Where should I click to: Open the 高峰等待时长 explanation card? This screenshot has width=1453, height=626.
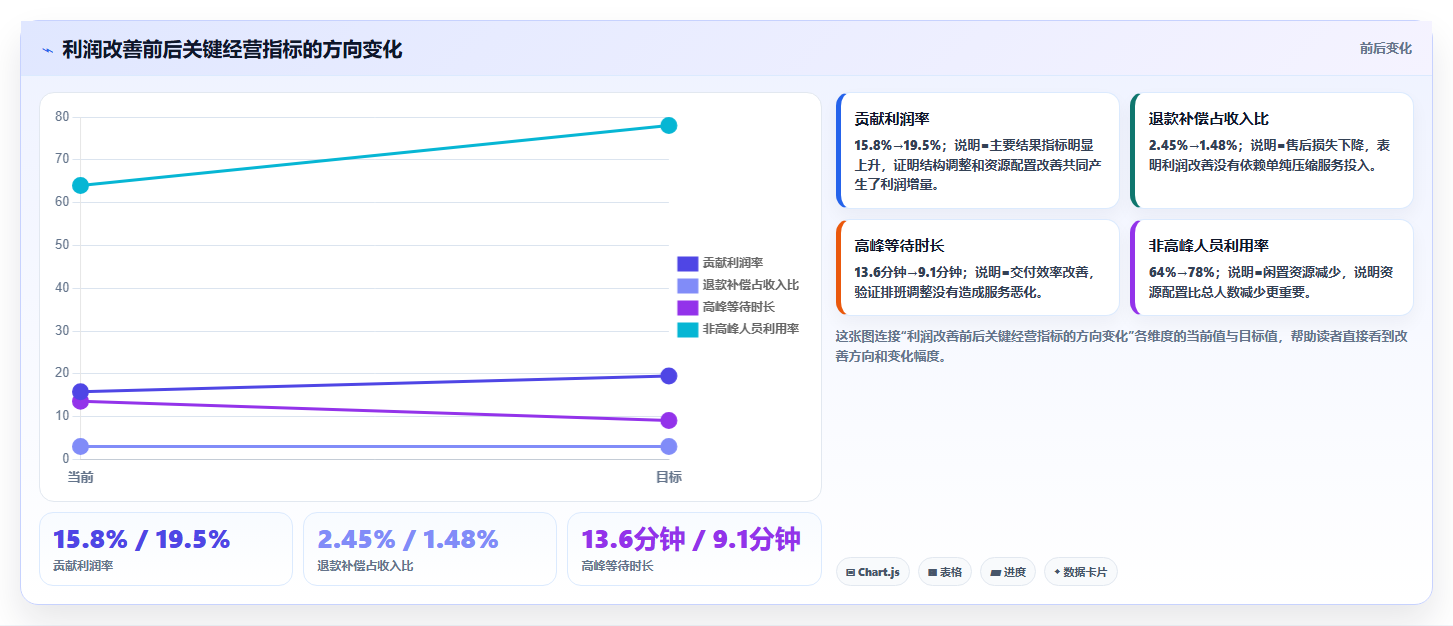977,268
